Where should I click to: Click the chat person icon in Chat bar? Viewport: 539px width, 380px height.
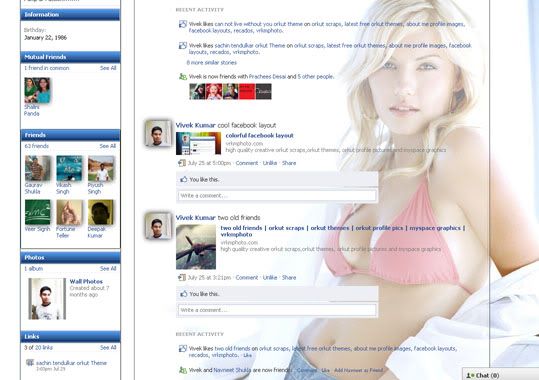click(x=470, y=375)
